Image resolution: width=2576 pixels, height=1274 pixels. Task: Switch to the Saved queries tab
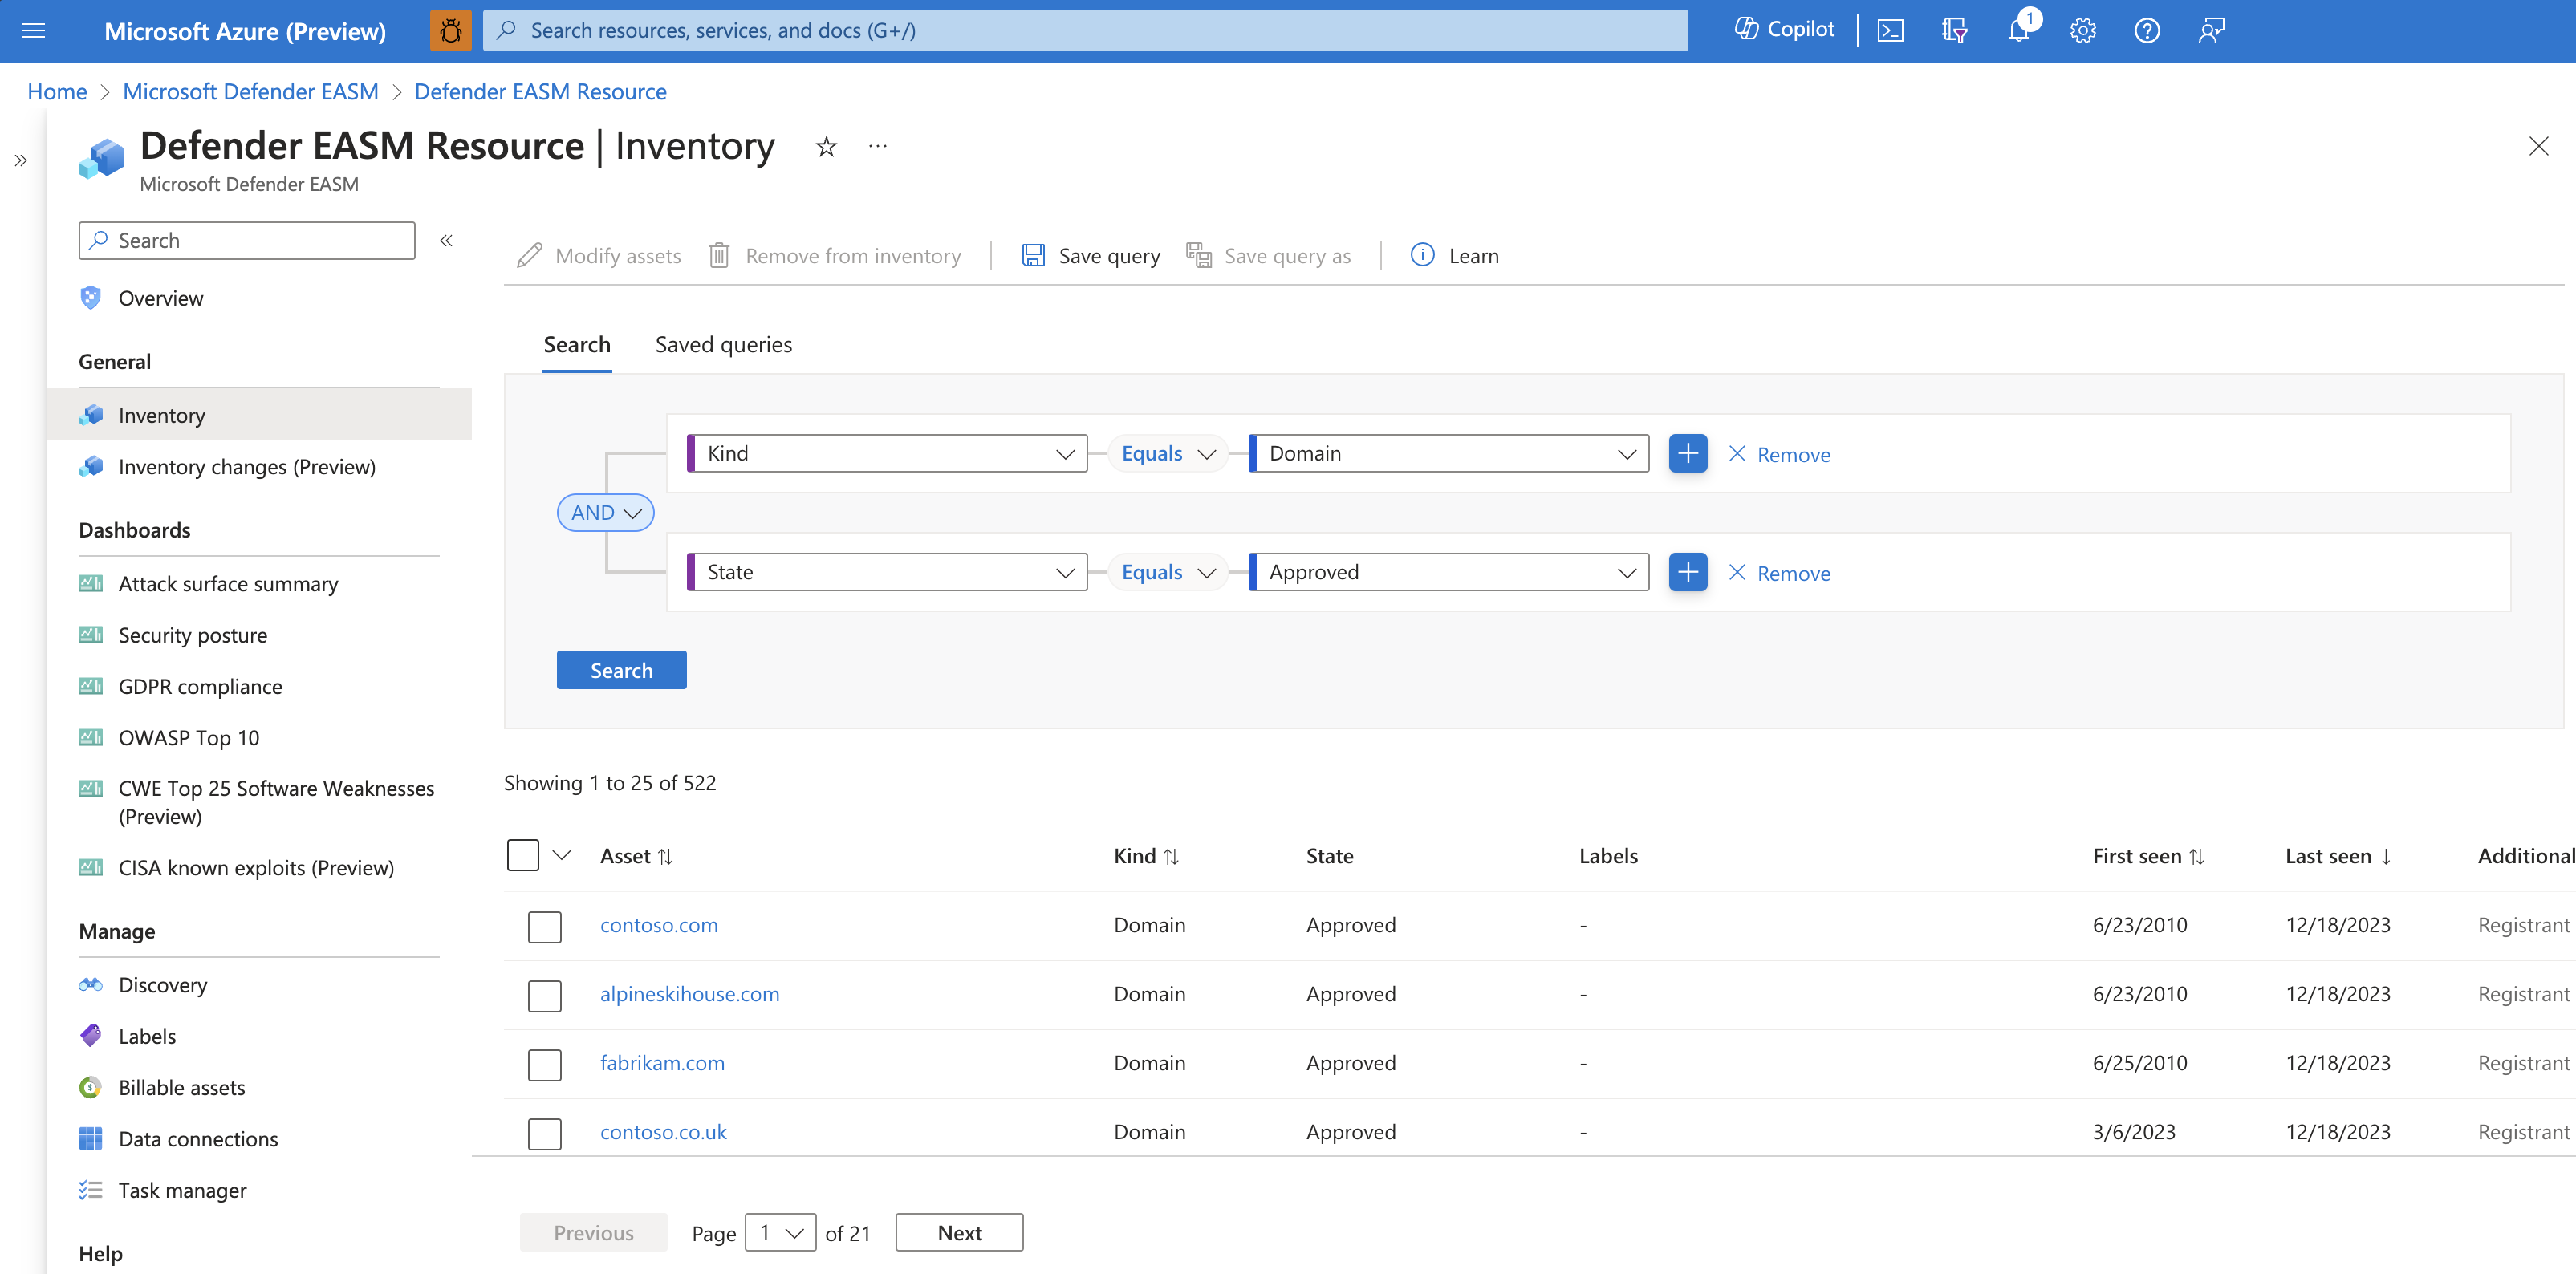725,343
